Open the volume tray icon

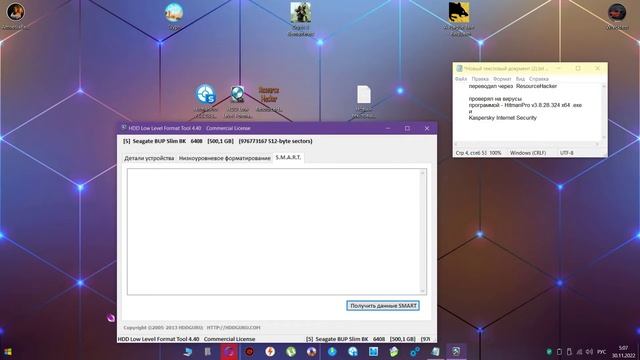589,351
